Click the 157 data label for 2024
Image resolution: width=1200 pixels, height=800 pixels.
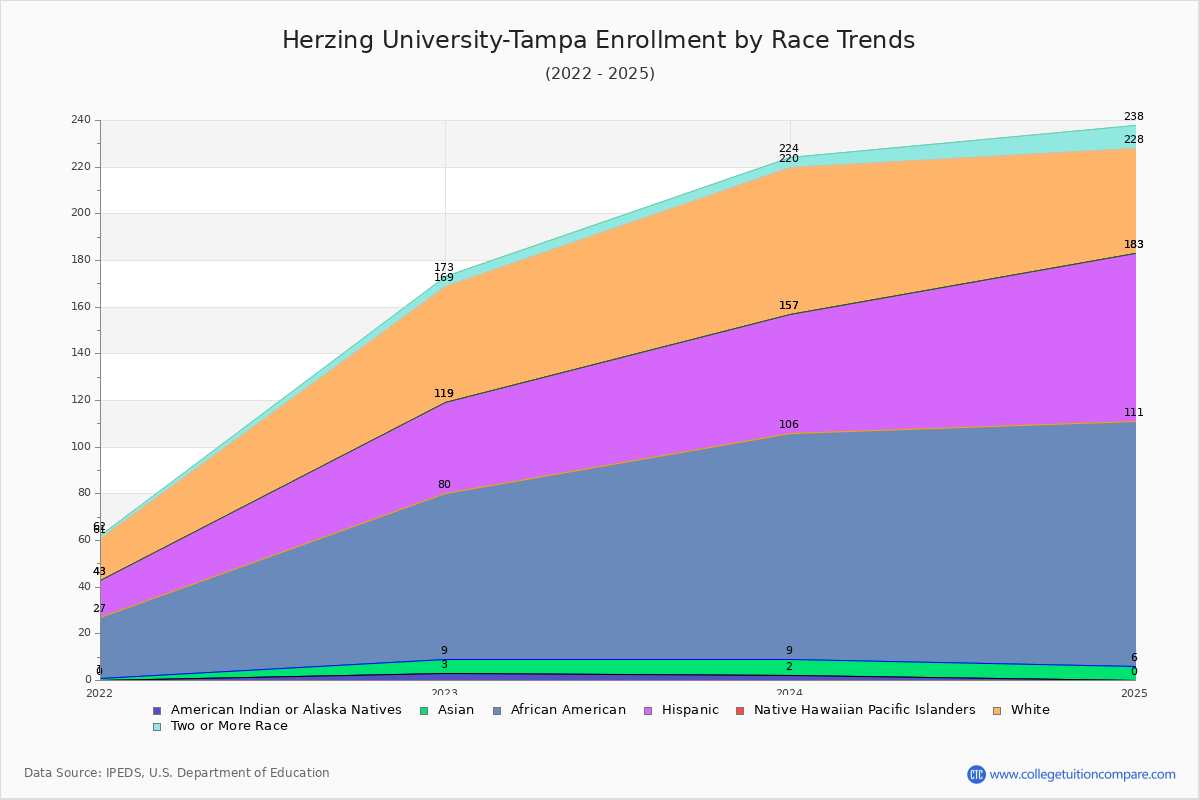pos(789,306)
